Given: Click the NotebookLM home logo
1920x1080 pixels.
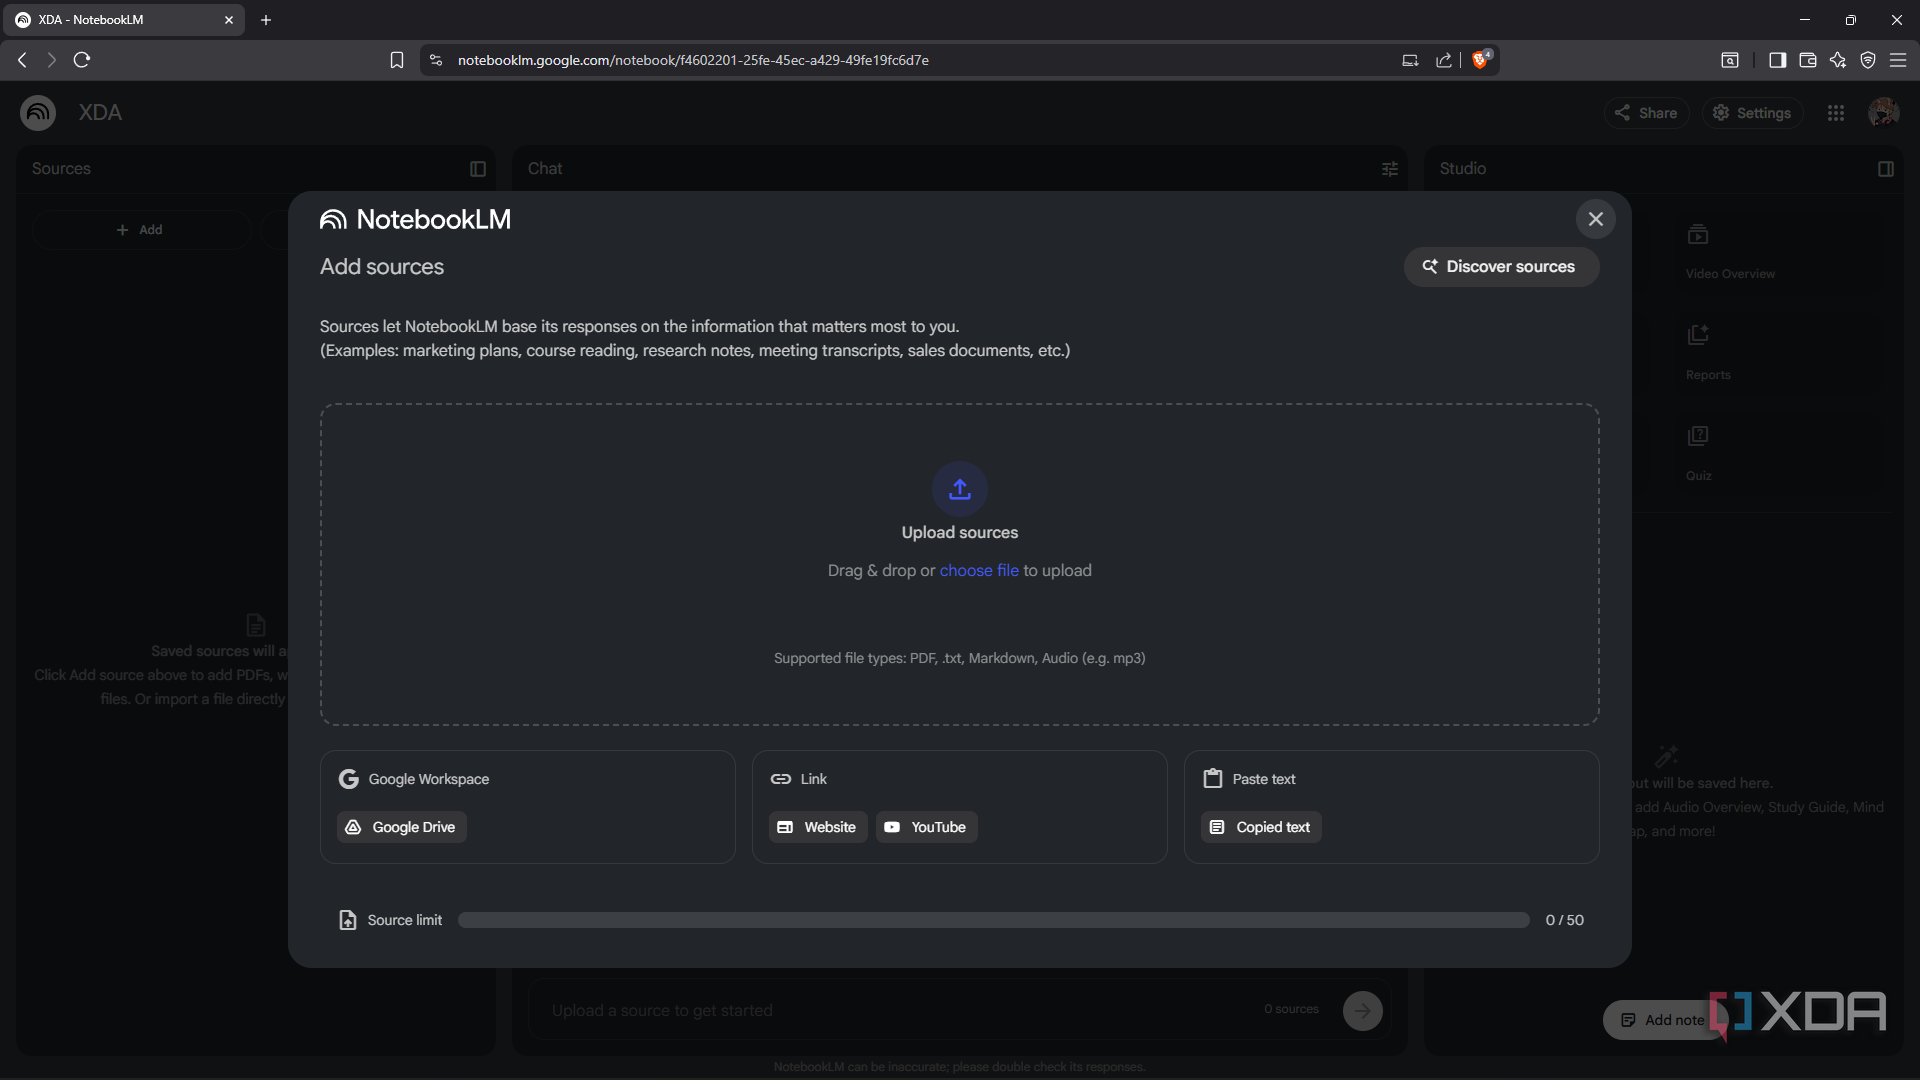Looking at the screenshot, I should click(x=38, y=113).
